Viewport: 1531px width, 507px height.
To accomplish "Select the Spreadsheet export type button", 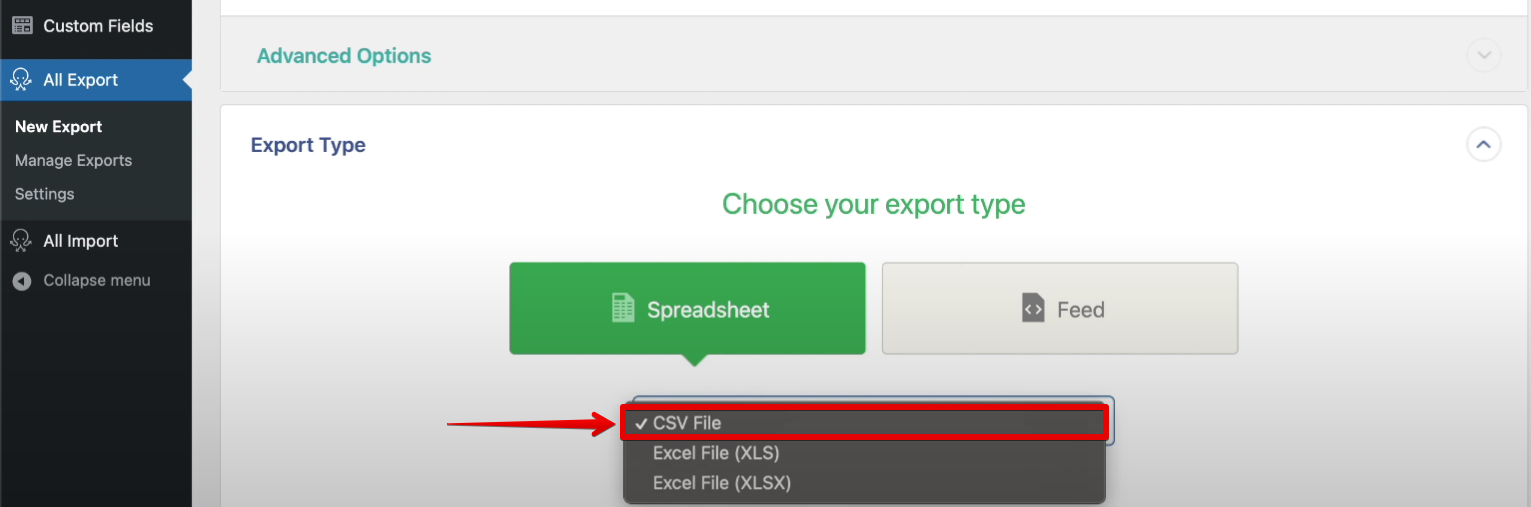I will (687, 308).
